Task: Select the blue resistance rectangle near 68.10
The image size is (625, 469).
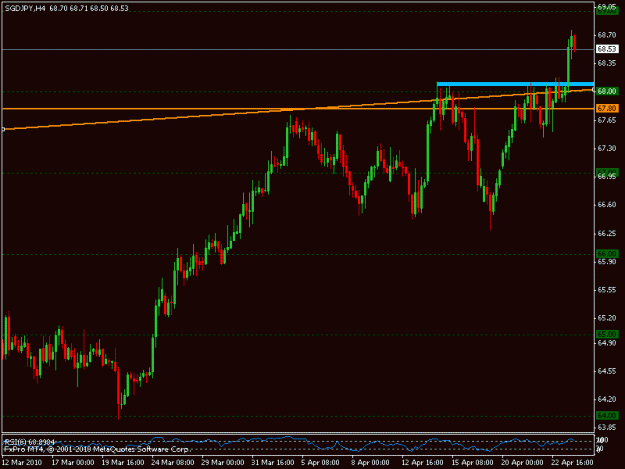Action: (515, 84)
